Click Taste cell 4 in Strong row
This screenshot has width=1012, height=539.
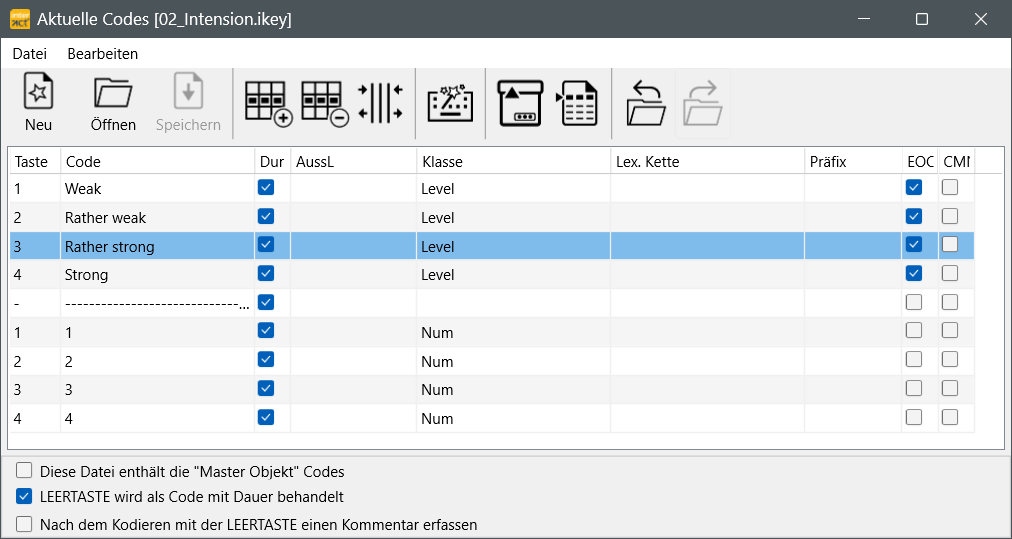tap(35, 274)
